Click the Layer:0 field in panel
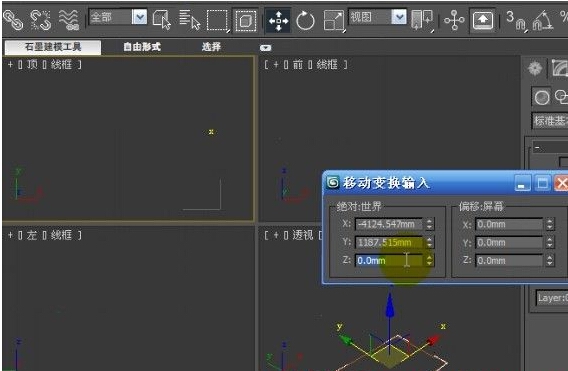 tap(552, 298)
